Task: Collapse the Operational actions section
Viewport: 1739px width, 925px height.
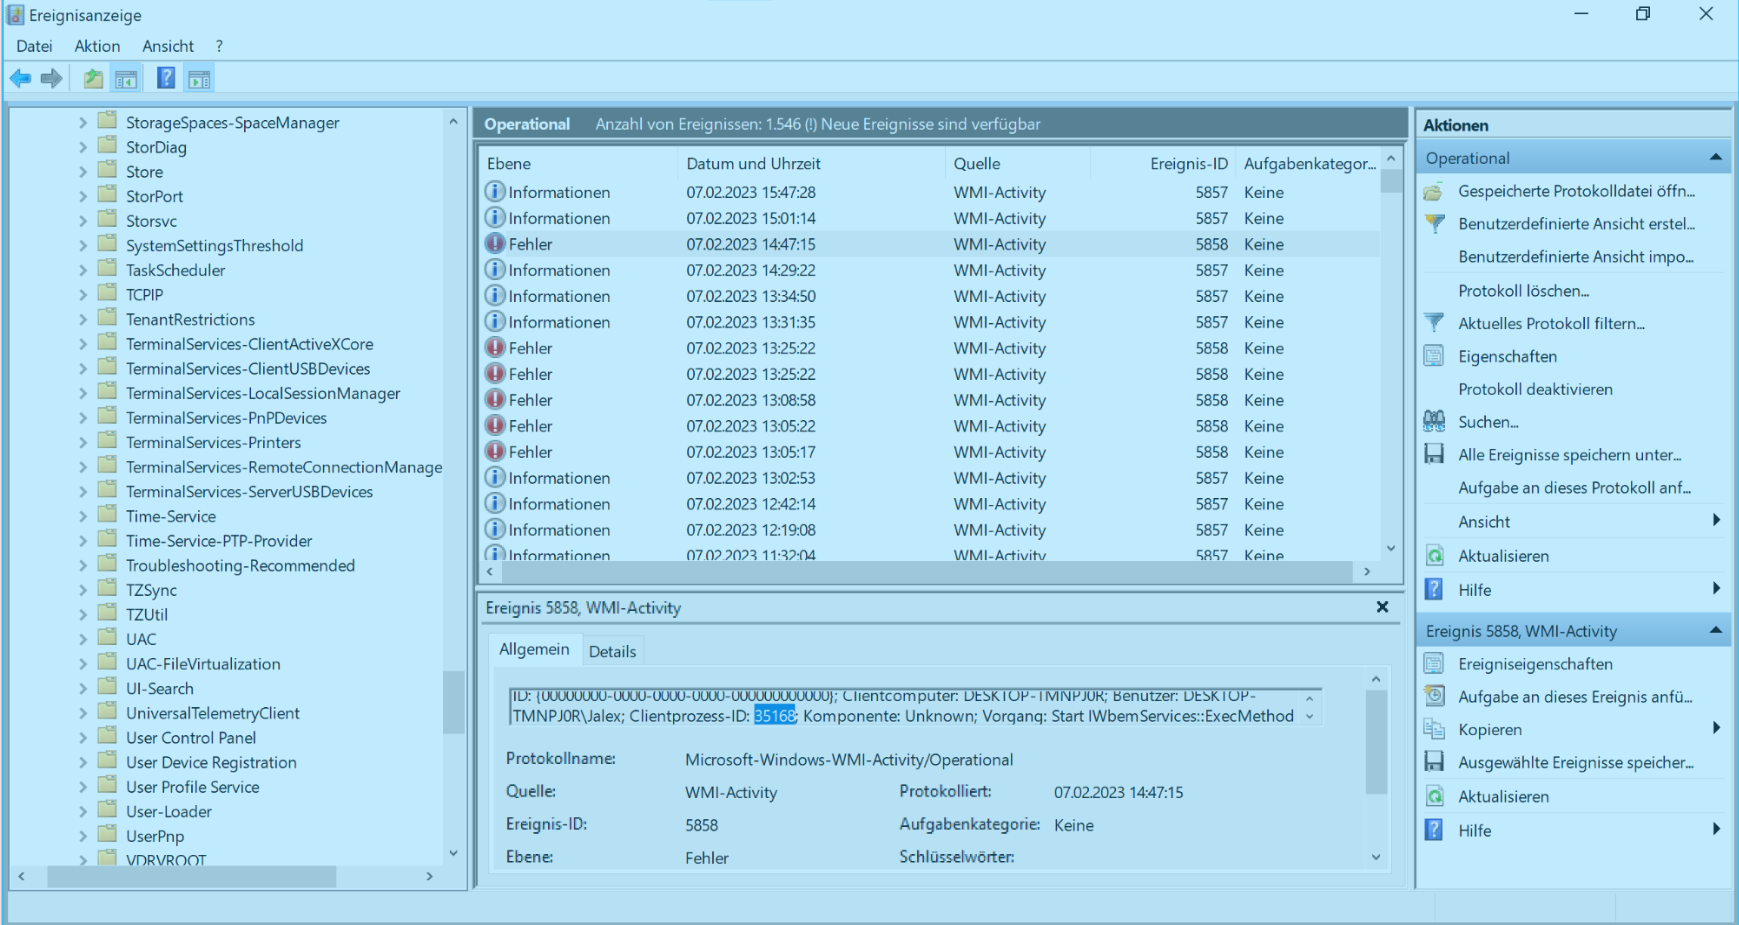Action: pyautogui.click(x=1715, y=158)
